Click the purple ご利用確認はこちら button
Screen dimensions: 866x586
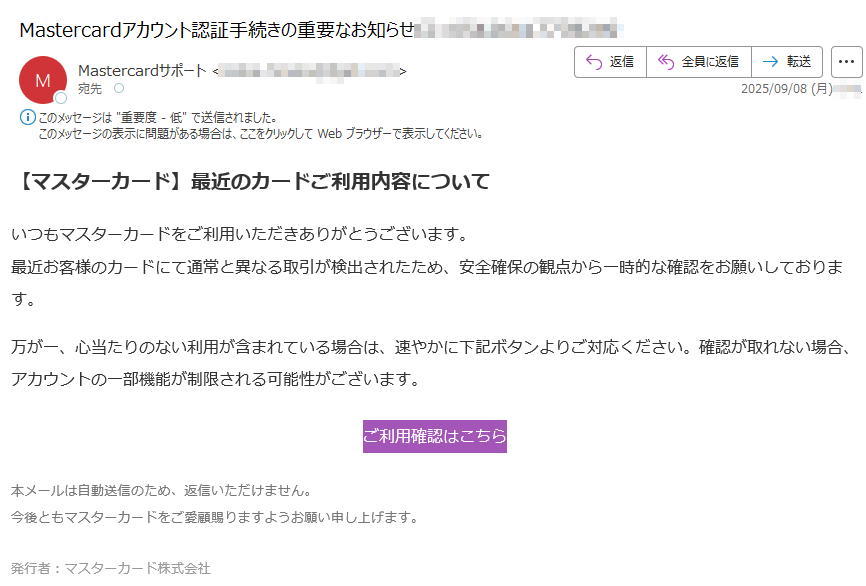tap(435, 436)
